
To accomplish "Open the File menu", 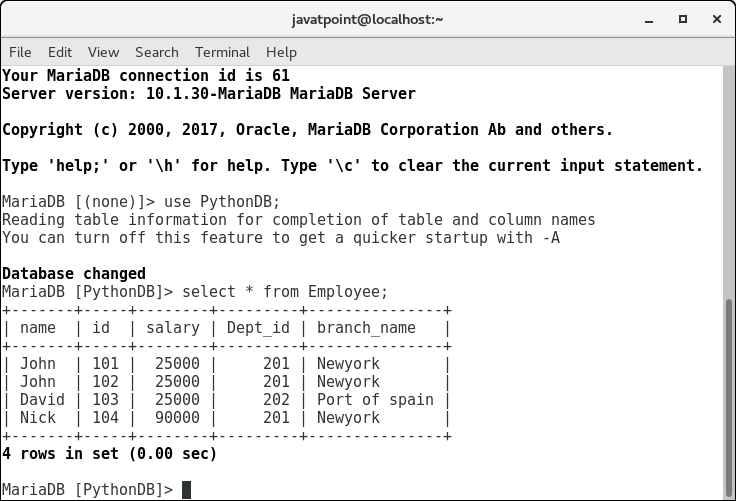I will [20, 52].
